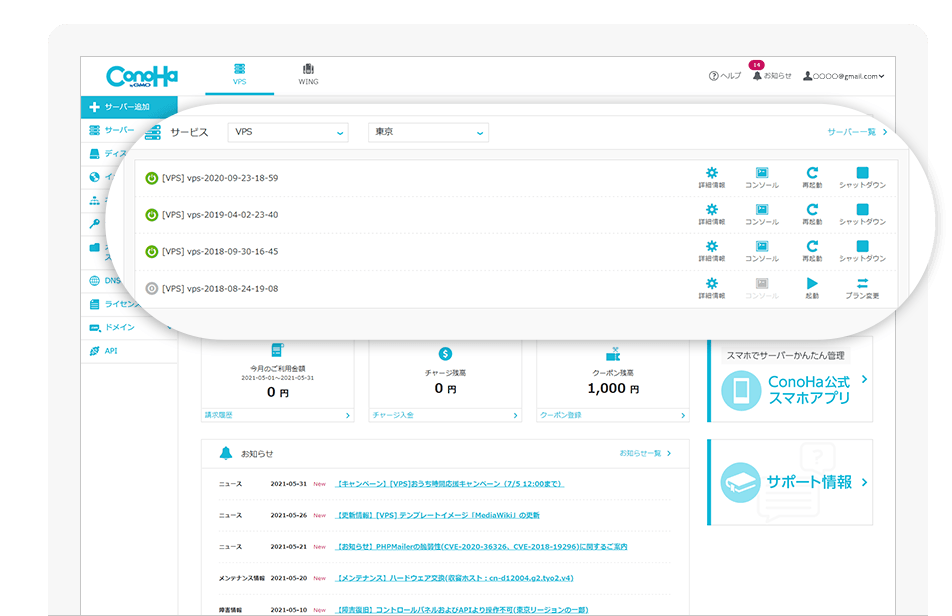This screenshot has width=952, height=616.
Task: Open the サーバー一覧 link
Action: click(x=856, y=132)
